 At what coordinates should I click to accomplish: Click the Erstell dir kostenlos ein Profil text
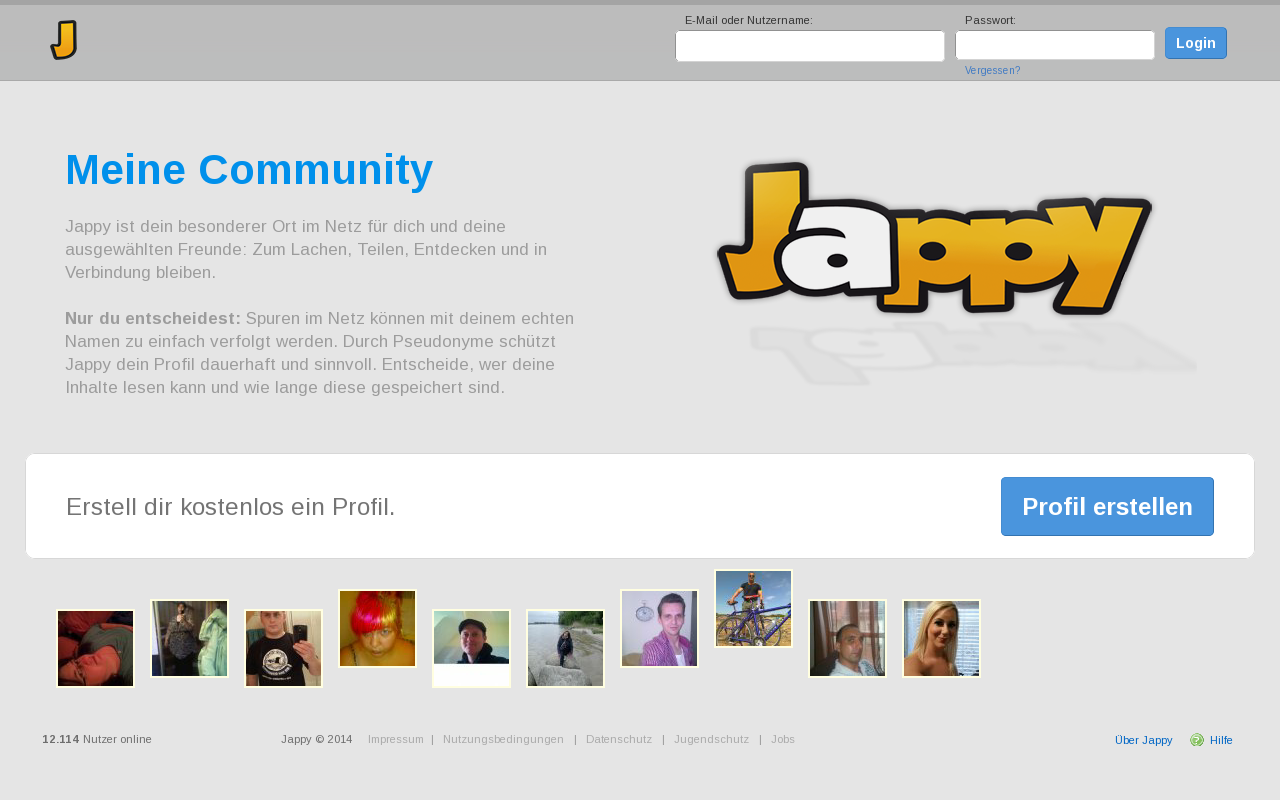(231, 507)
